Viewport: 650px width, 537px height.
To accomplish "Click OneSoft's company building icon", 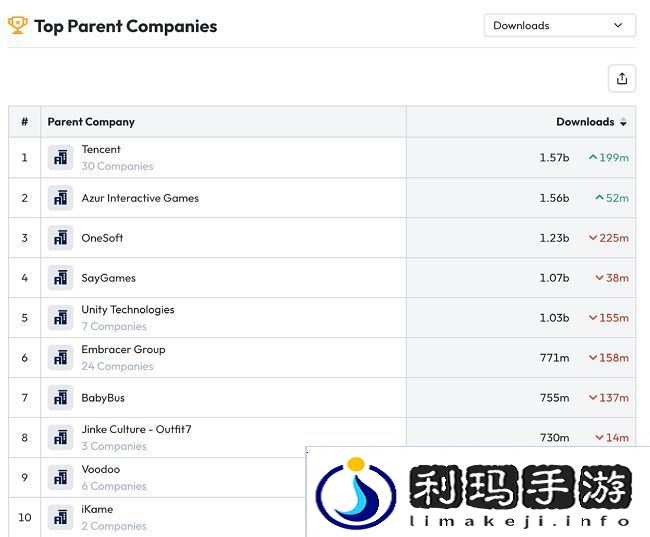I will [x=60, y=238].
